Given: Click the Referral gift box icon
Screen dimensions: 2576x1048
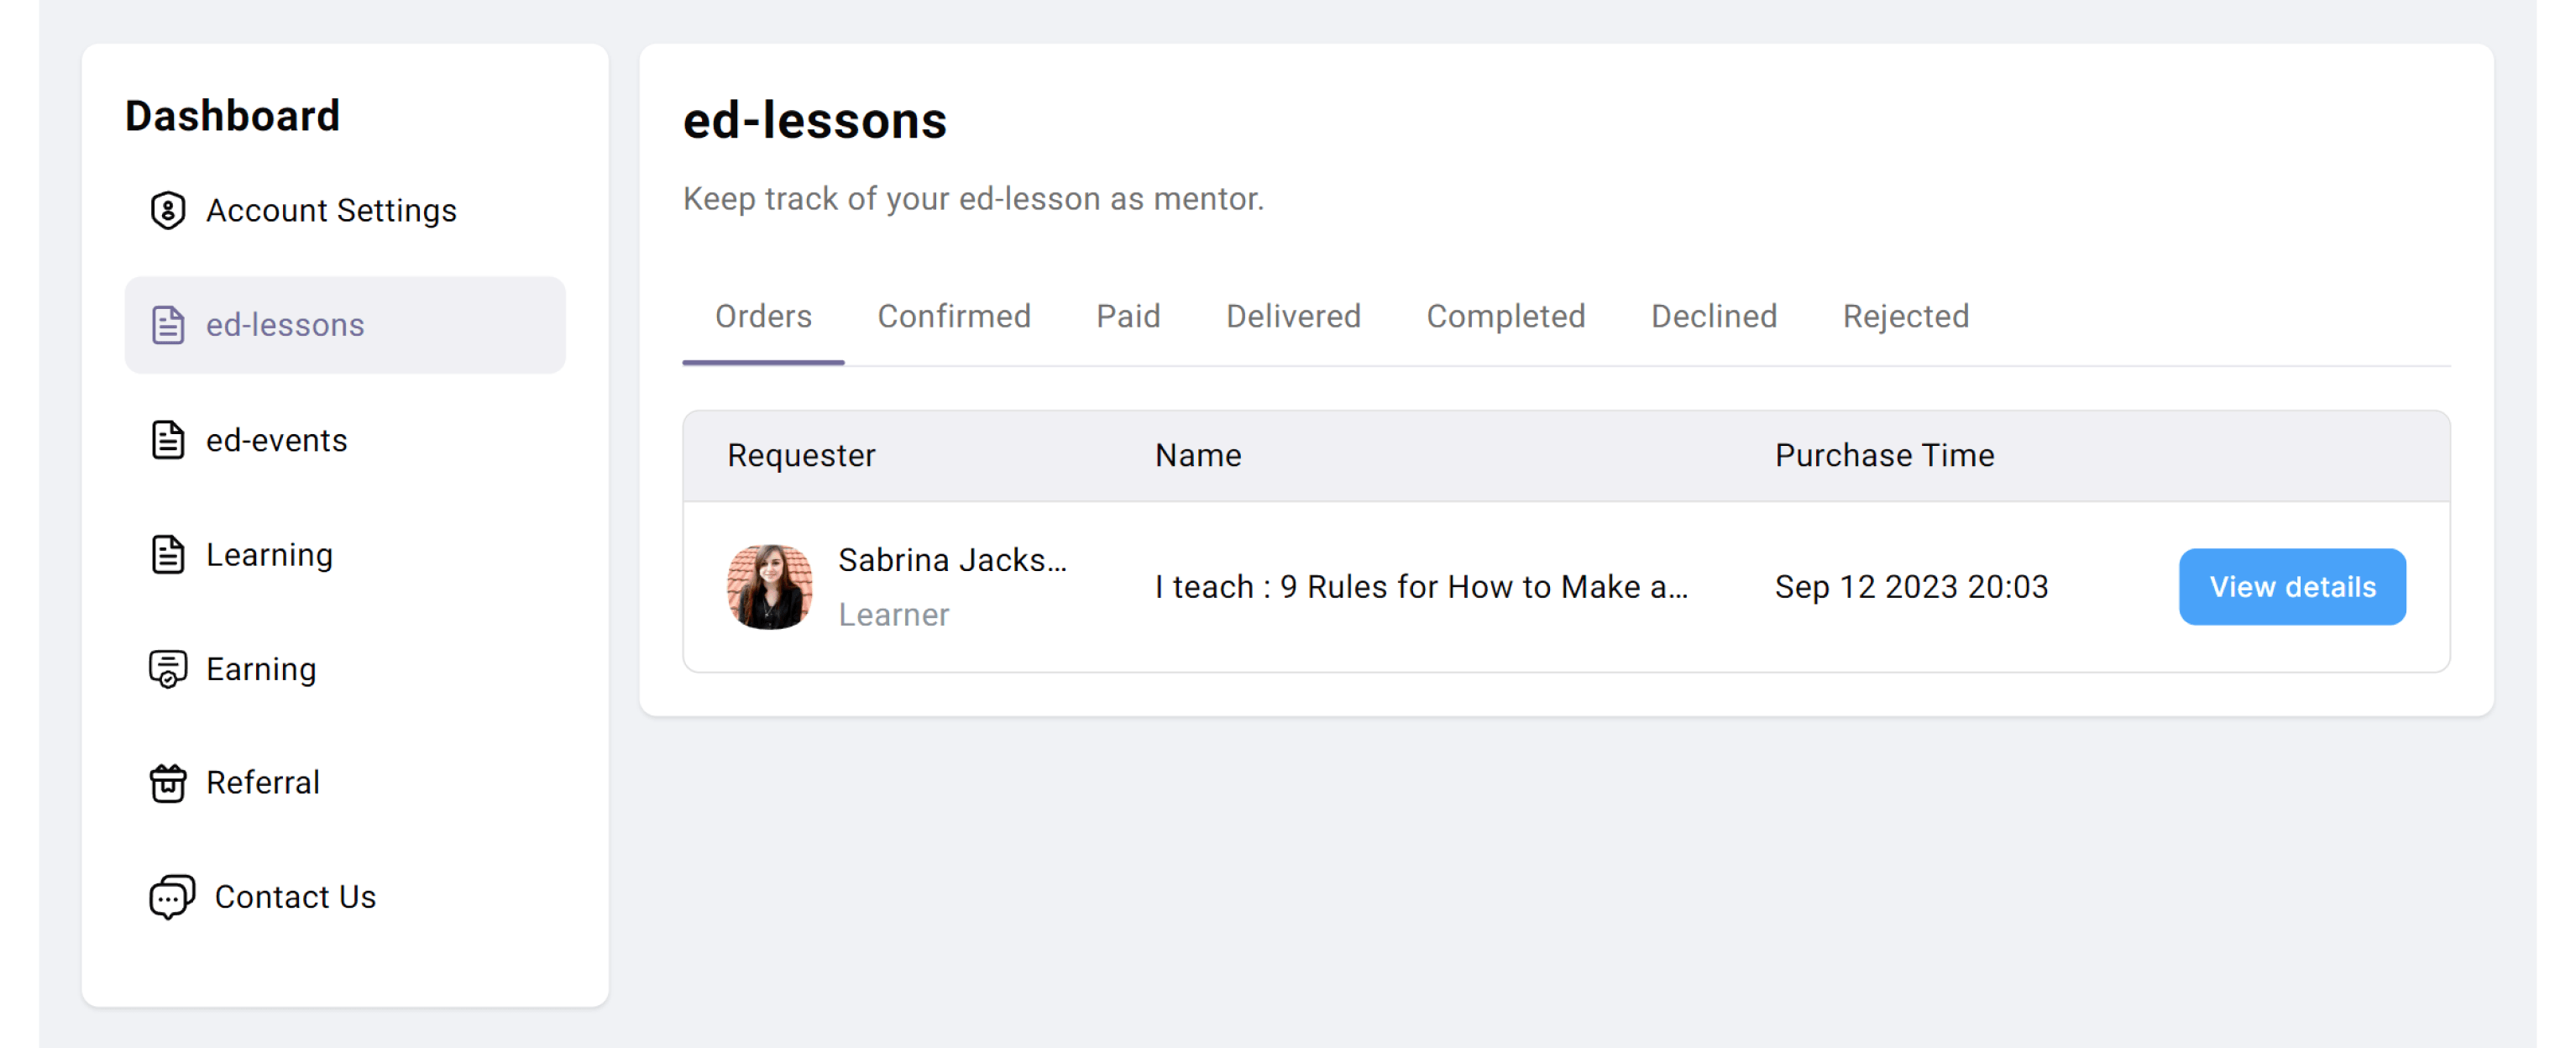Looking at the screenshot, I should pos(168,783).
